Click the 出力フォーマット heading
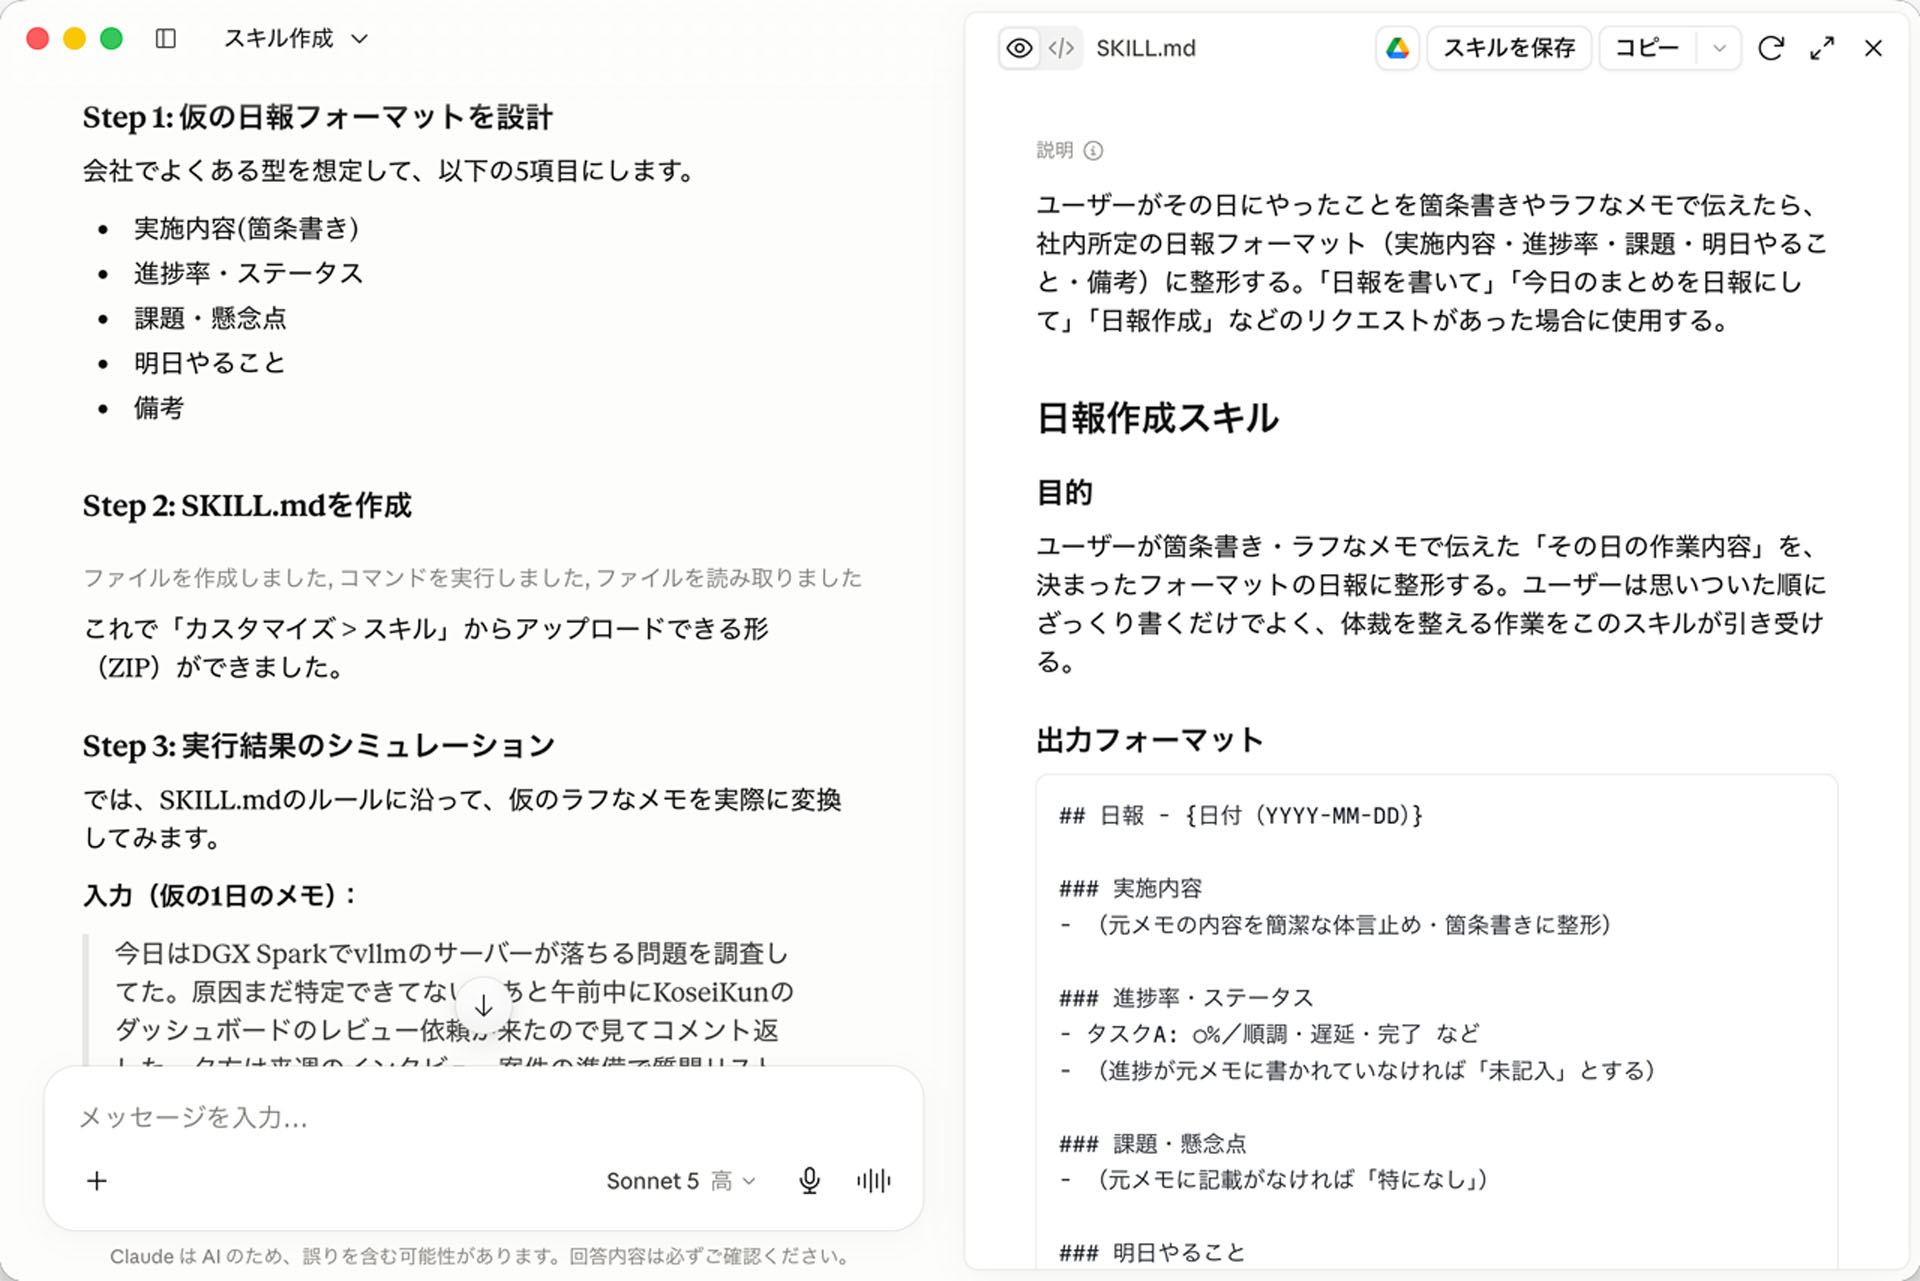 click(x=1150, y=740)
